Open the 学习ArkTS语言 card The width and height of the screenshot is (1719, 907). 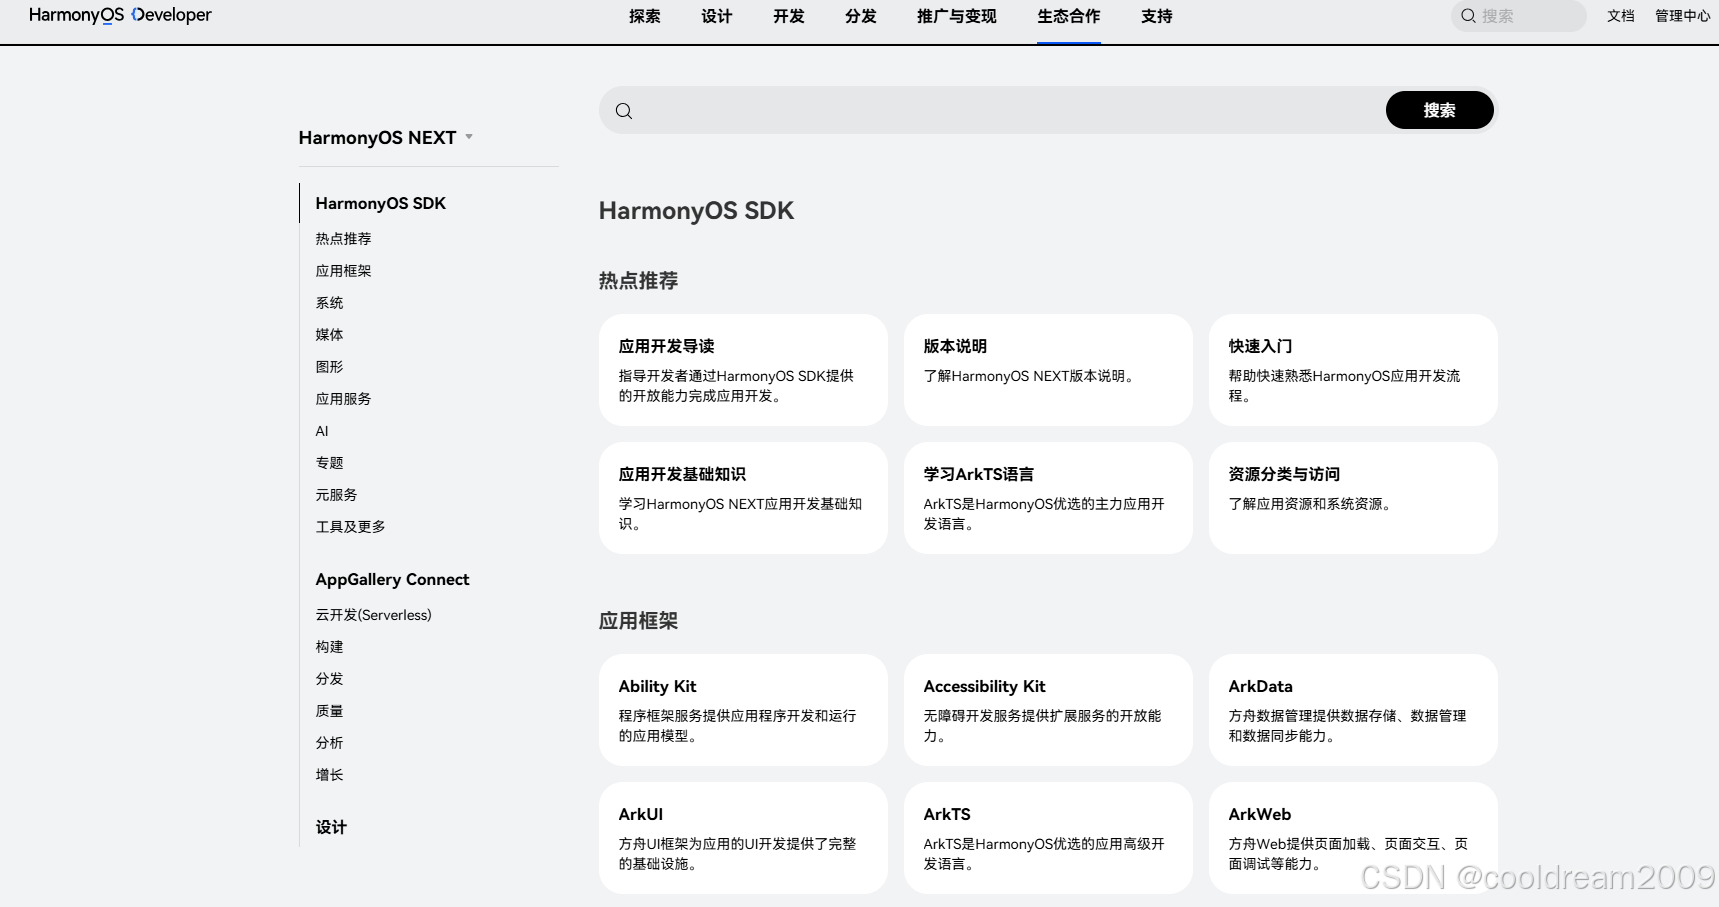pyautogui.click(x=1048, y=498)
